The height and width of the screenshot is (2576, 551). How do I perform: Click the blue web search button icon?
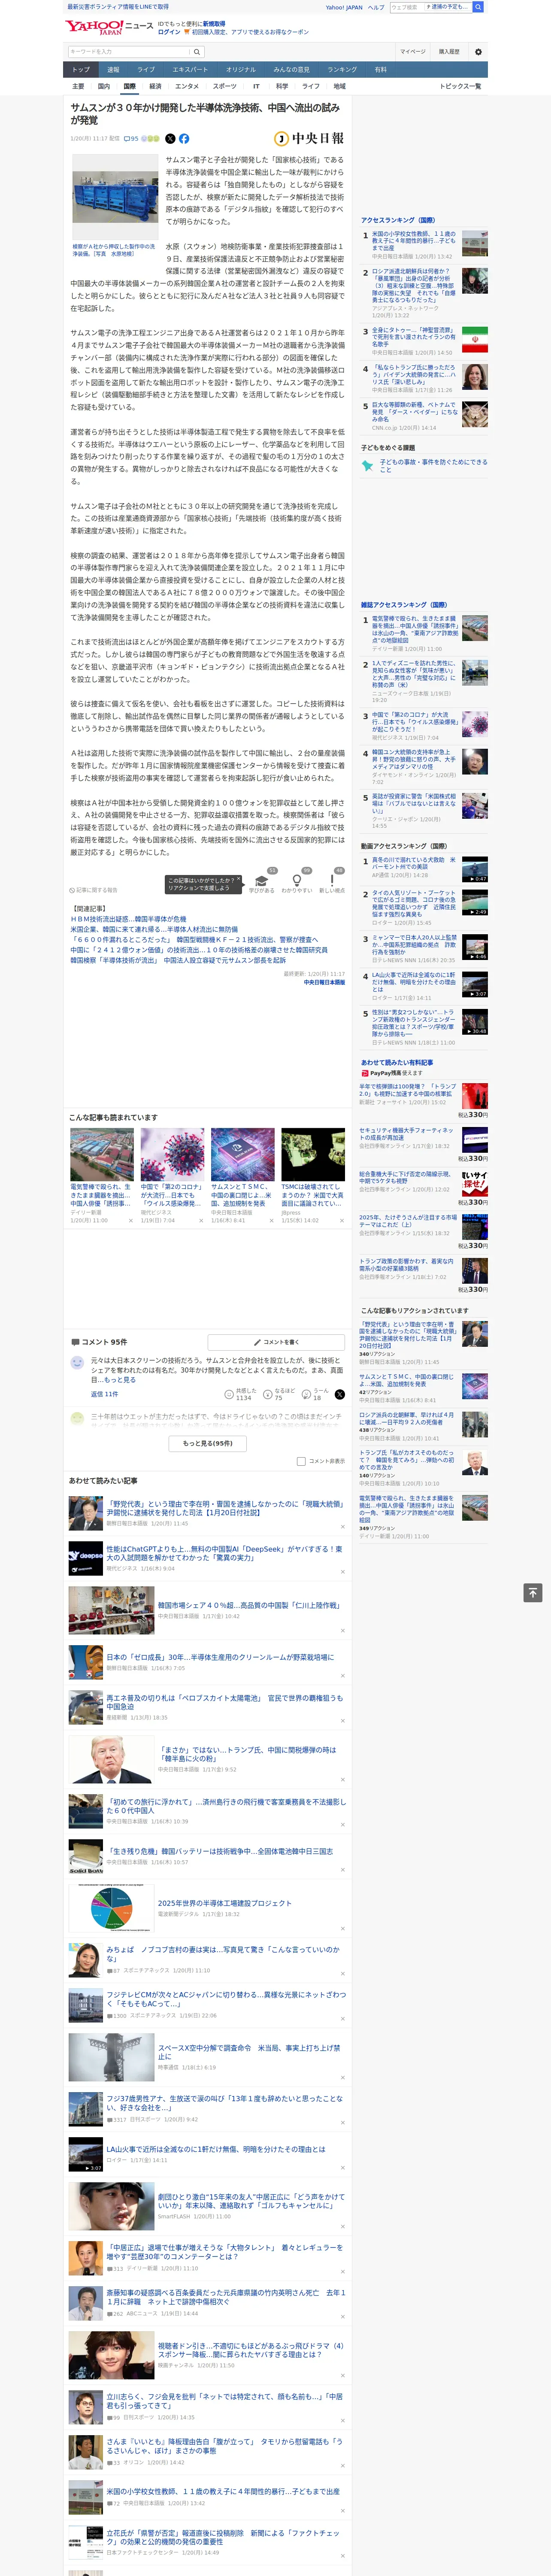478,7
